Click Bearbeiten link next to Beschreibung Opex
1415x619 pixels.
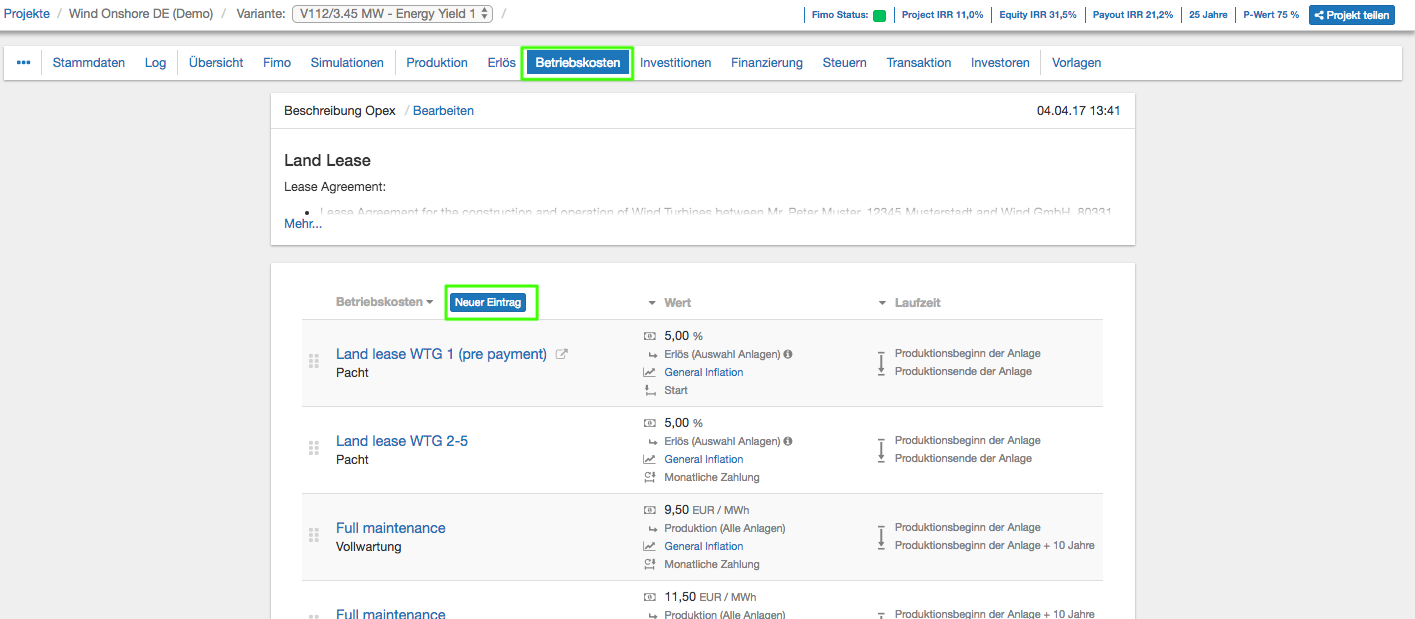[443, 111]
